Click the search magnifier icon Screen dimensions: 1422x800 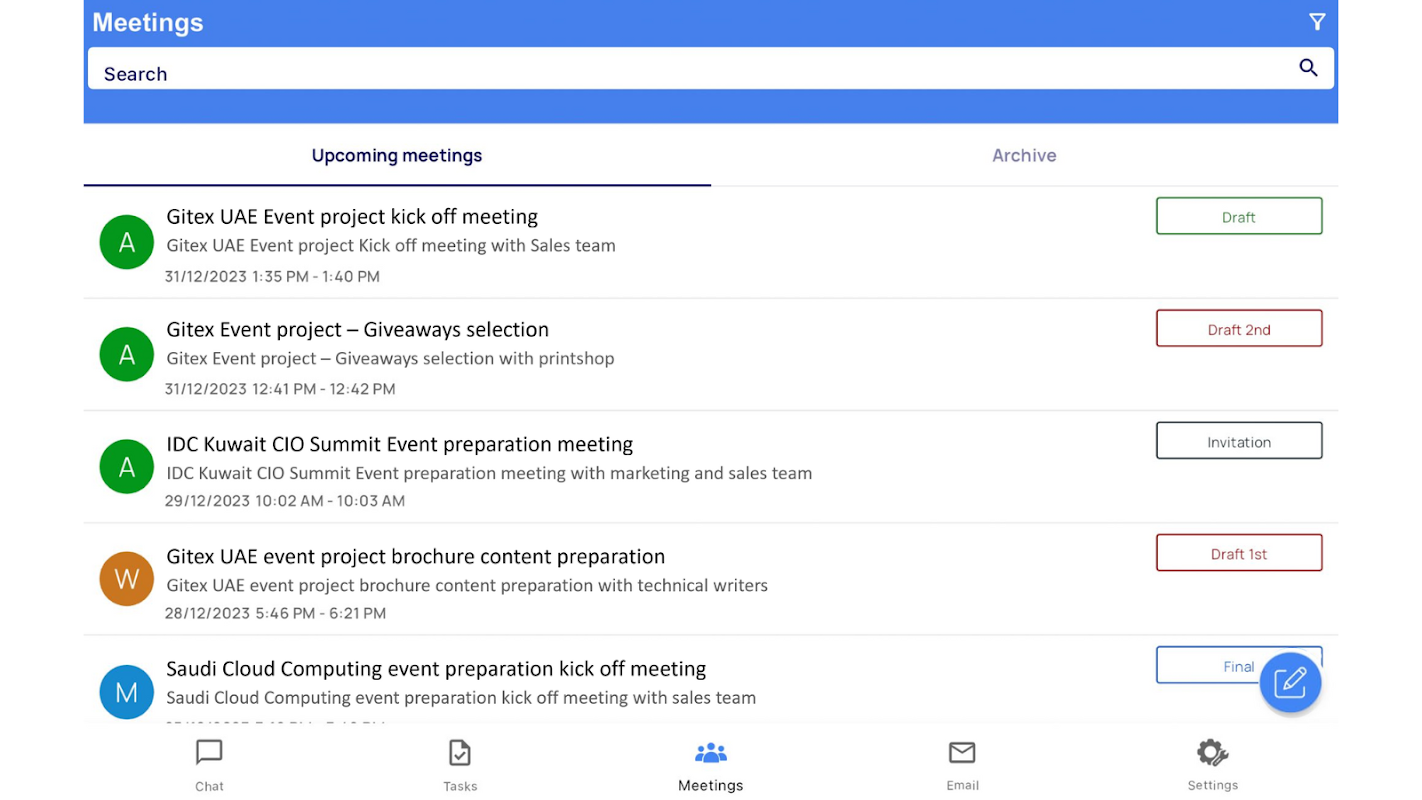[x=1308, y=68]
